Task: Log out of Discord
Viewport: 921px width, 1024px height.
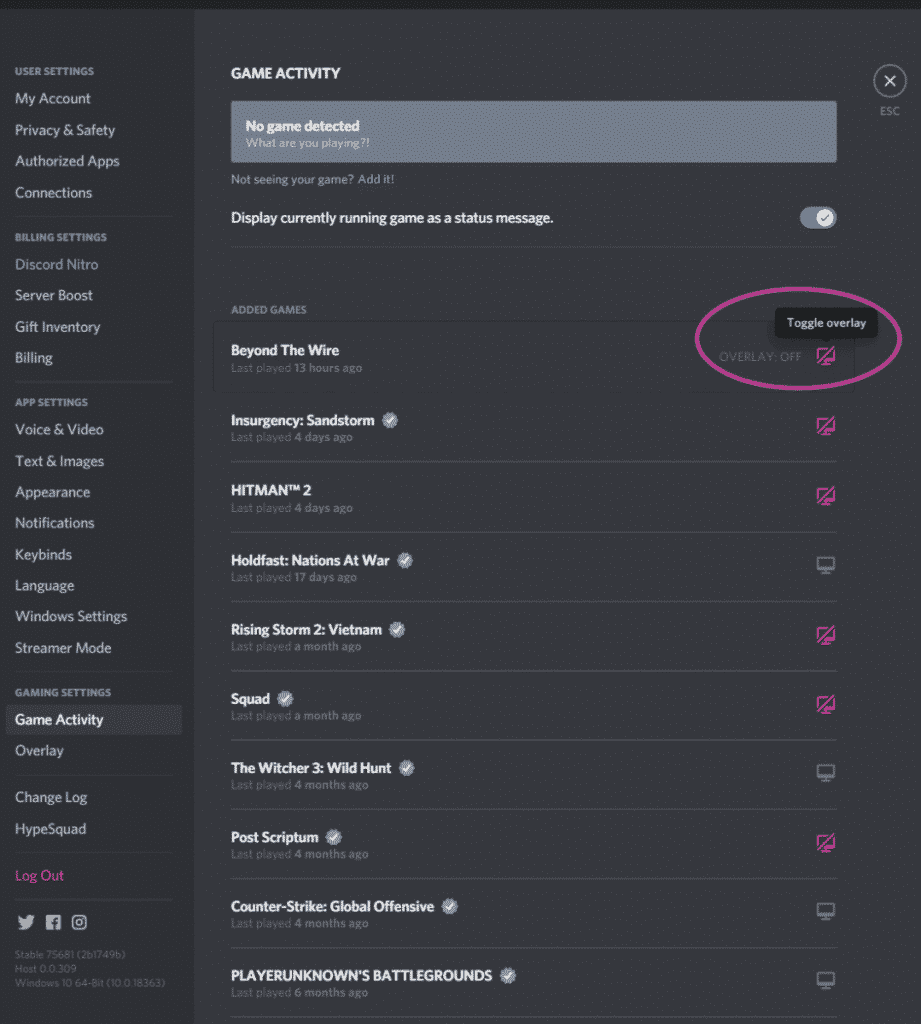Action: (x=39, y=875)
